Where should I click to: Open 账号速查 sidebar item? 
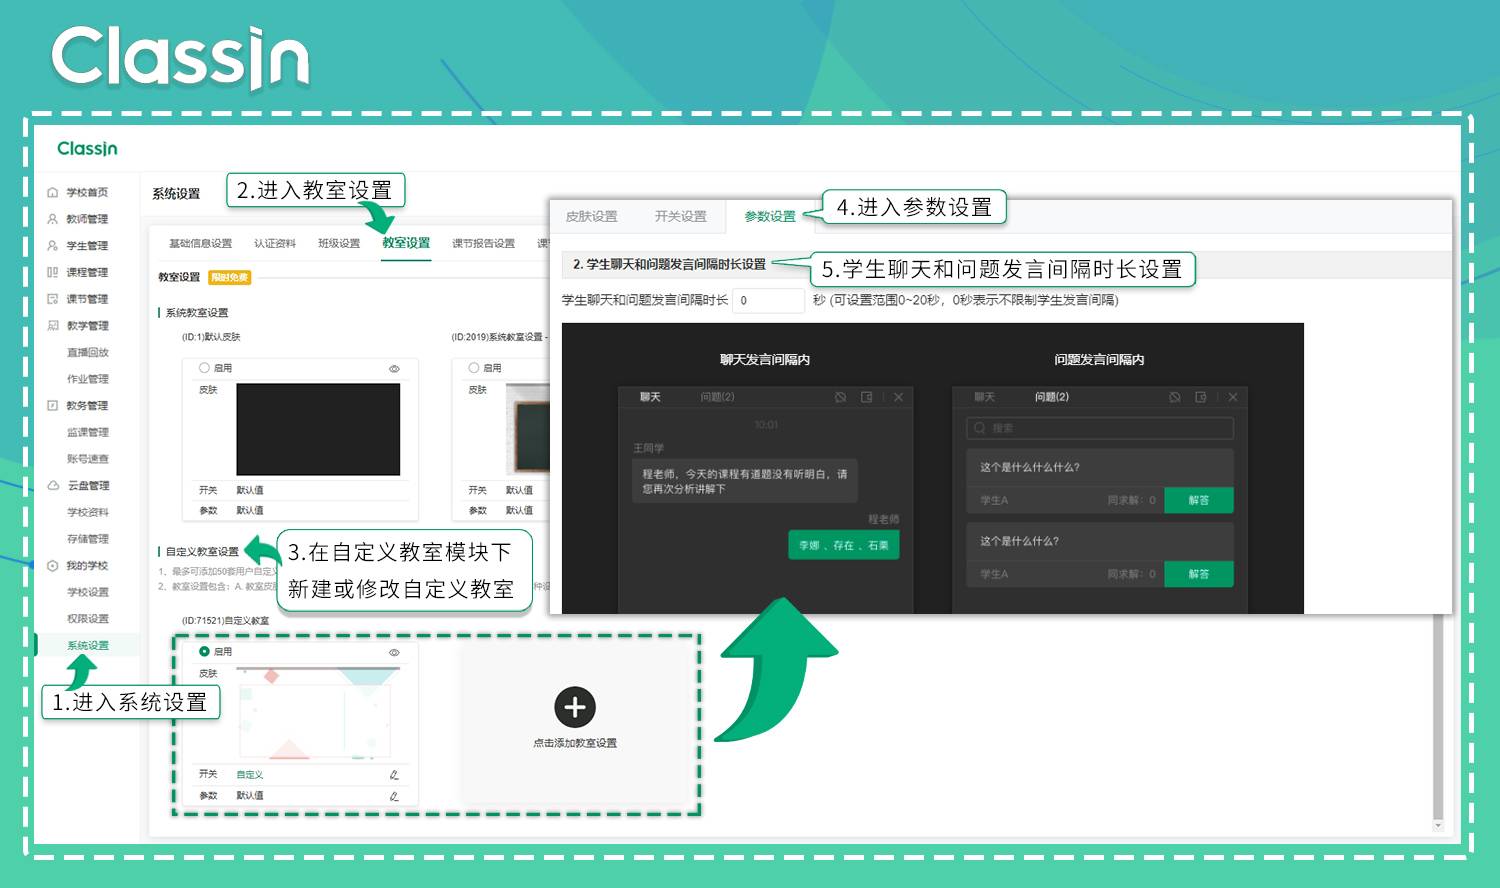coord(87,459)
